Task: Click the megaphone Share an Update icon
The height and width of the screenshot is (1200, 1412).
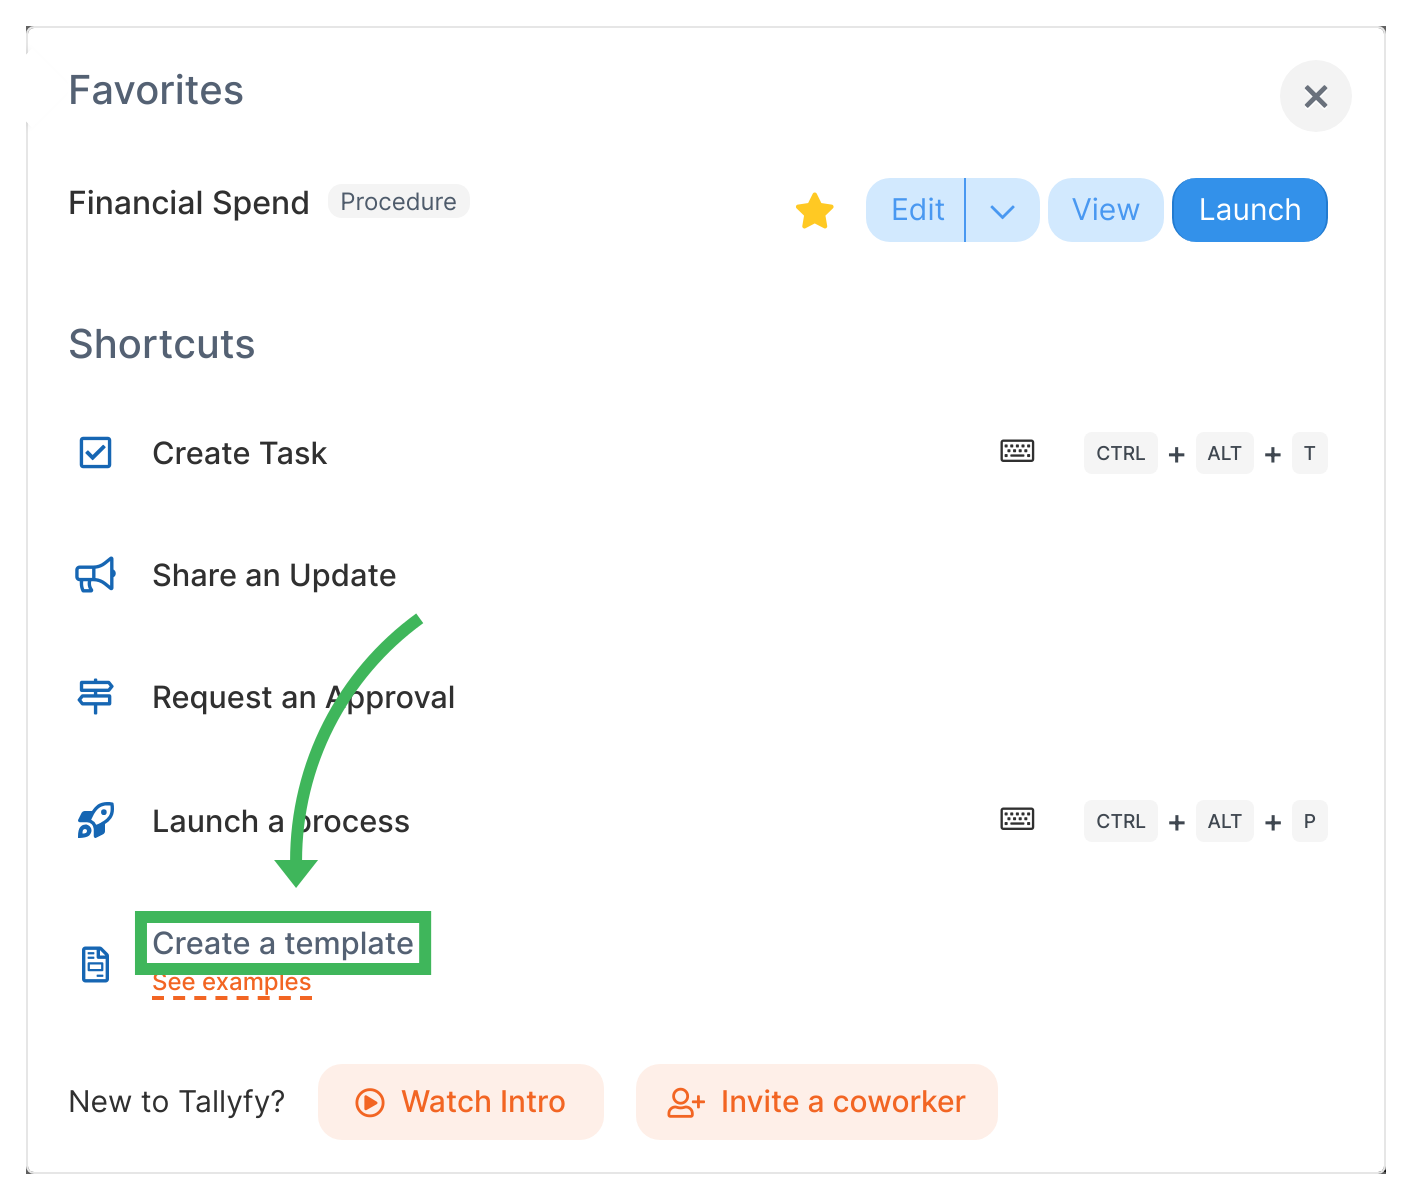Action: tap(96, 575)
